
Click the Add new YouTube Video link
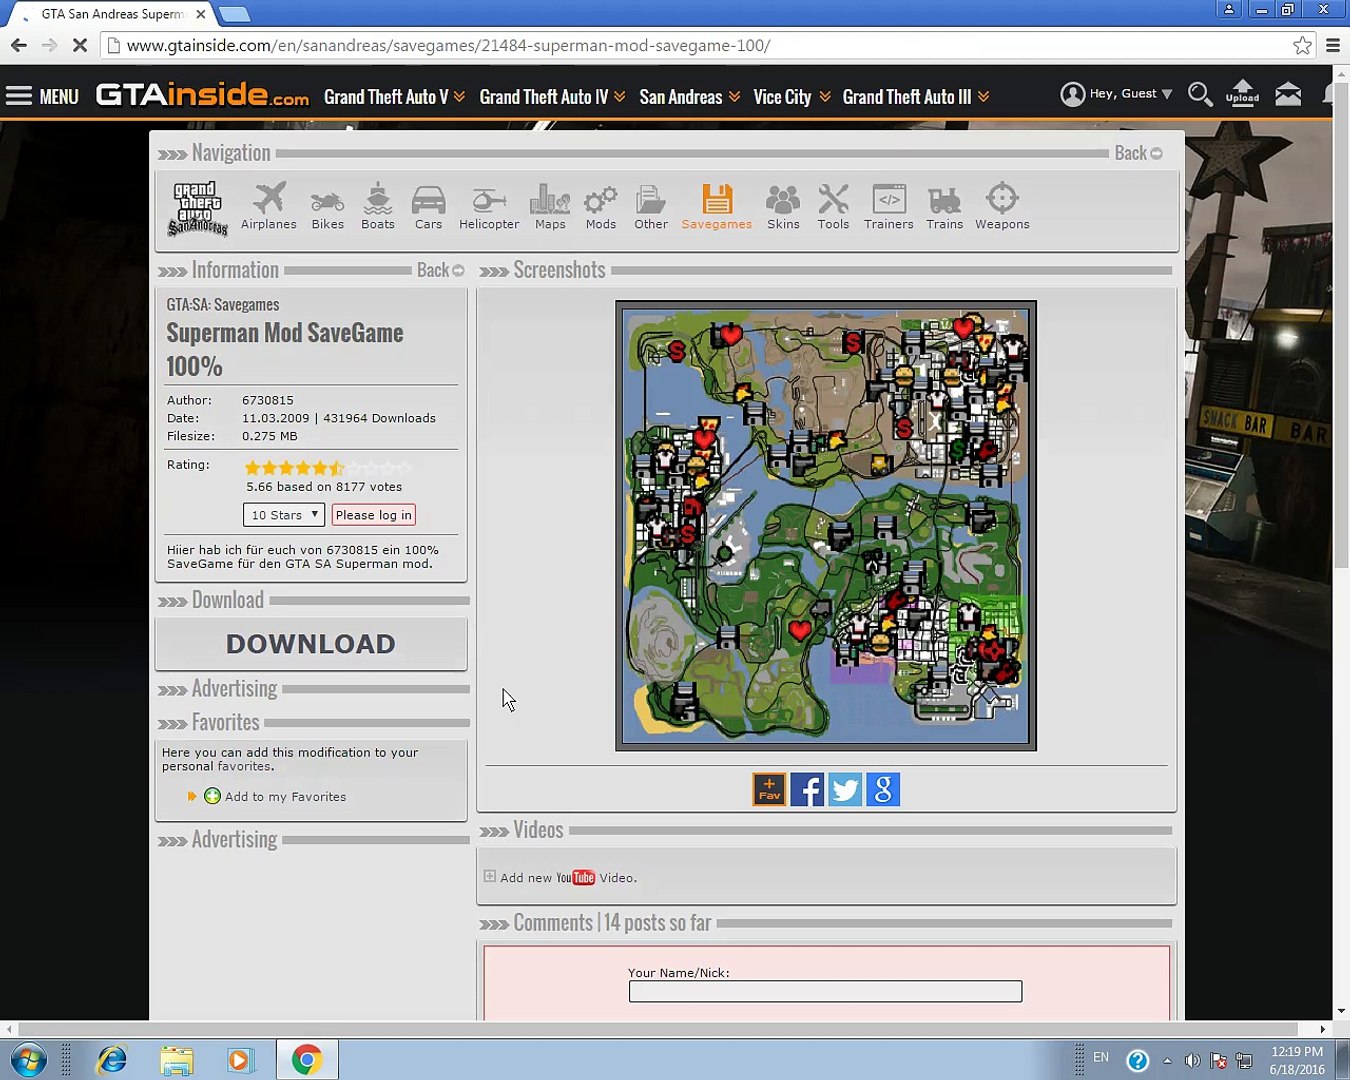(568, 878)
